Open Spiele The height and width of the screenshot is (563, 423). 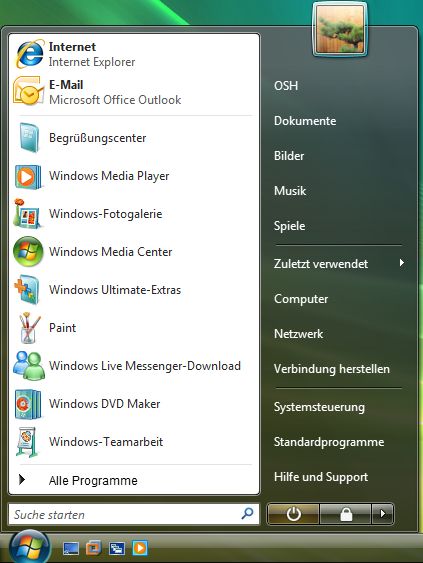(289, 226)
